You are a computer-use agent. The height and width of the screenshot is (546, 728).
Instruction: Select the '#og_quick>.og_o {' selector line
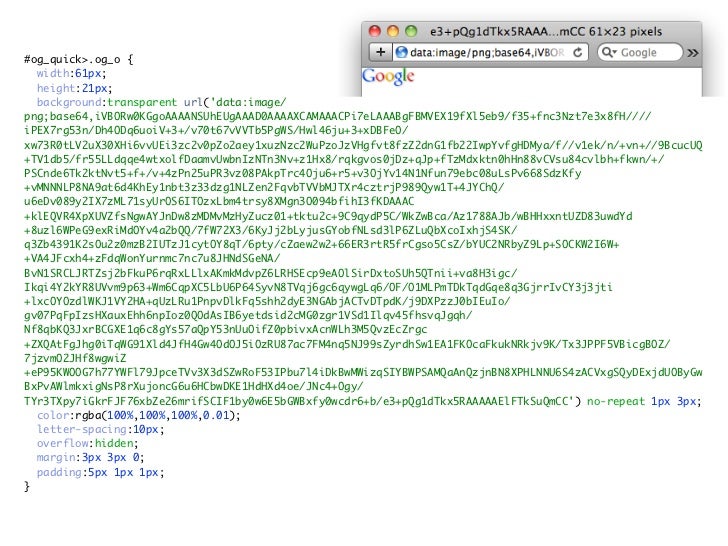[x=78, y=59]
